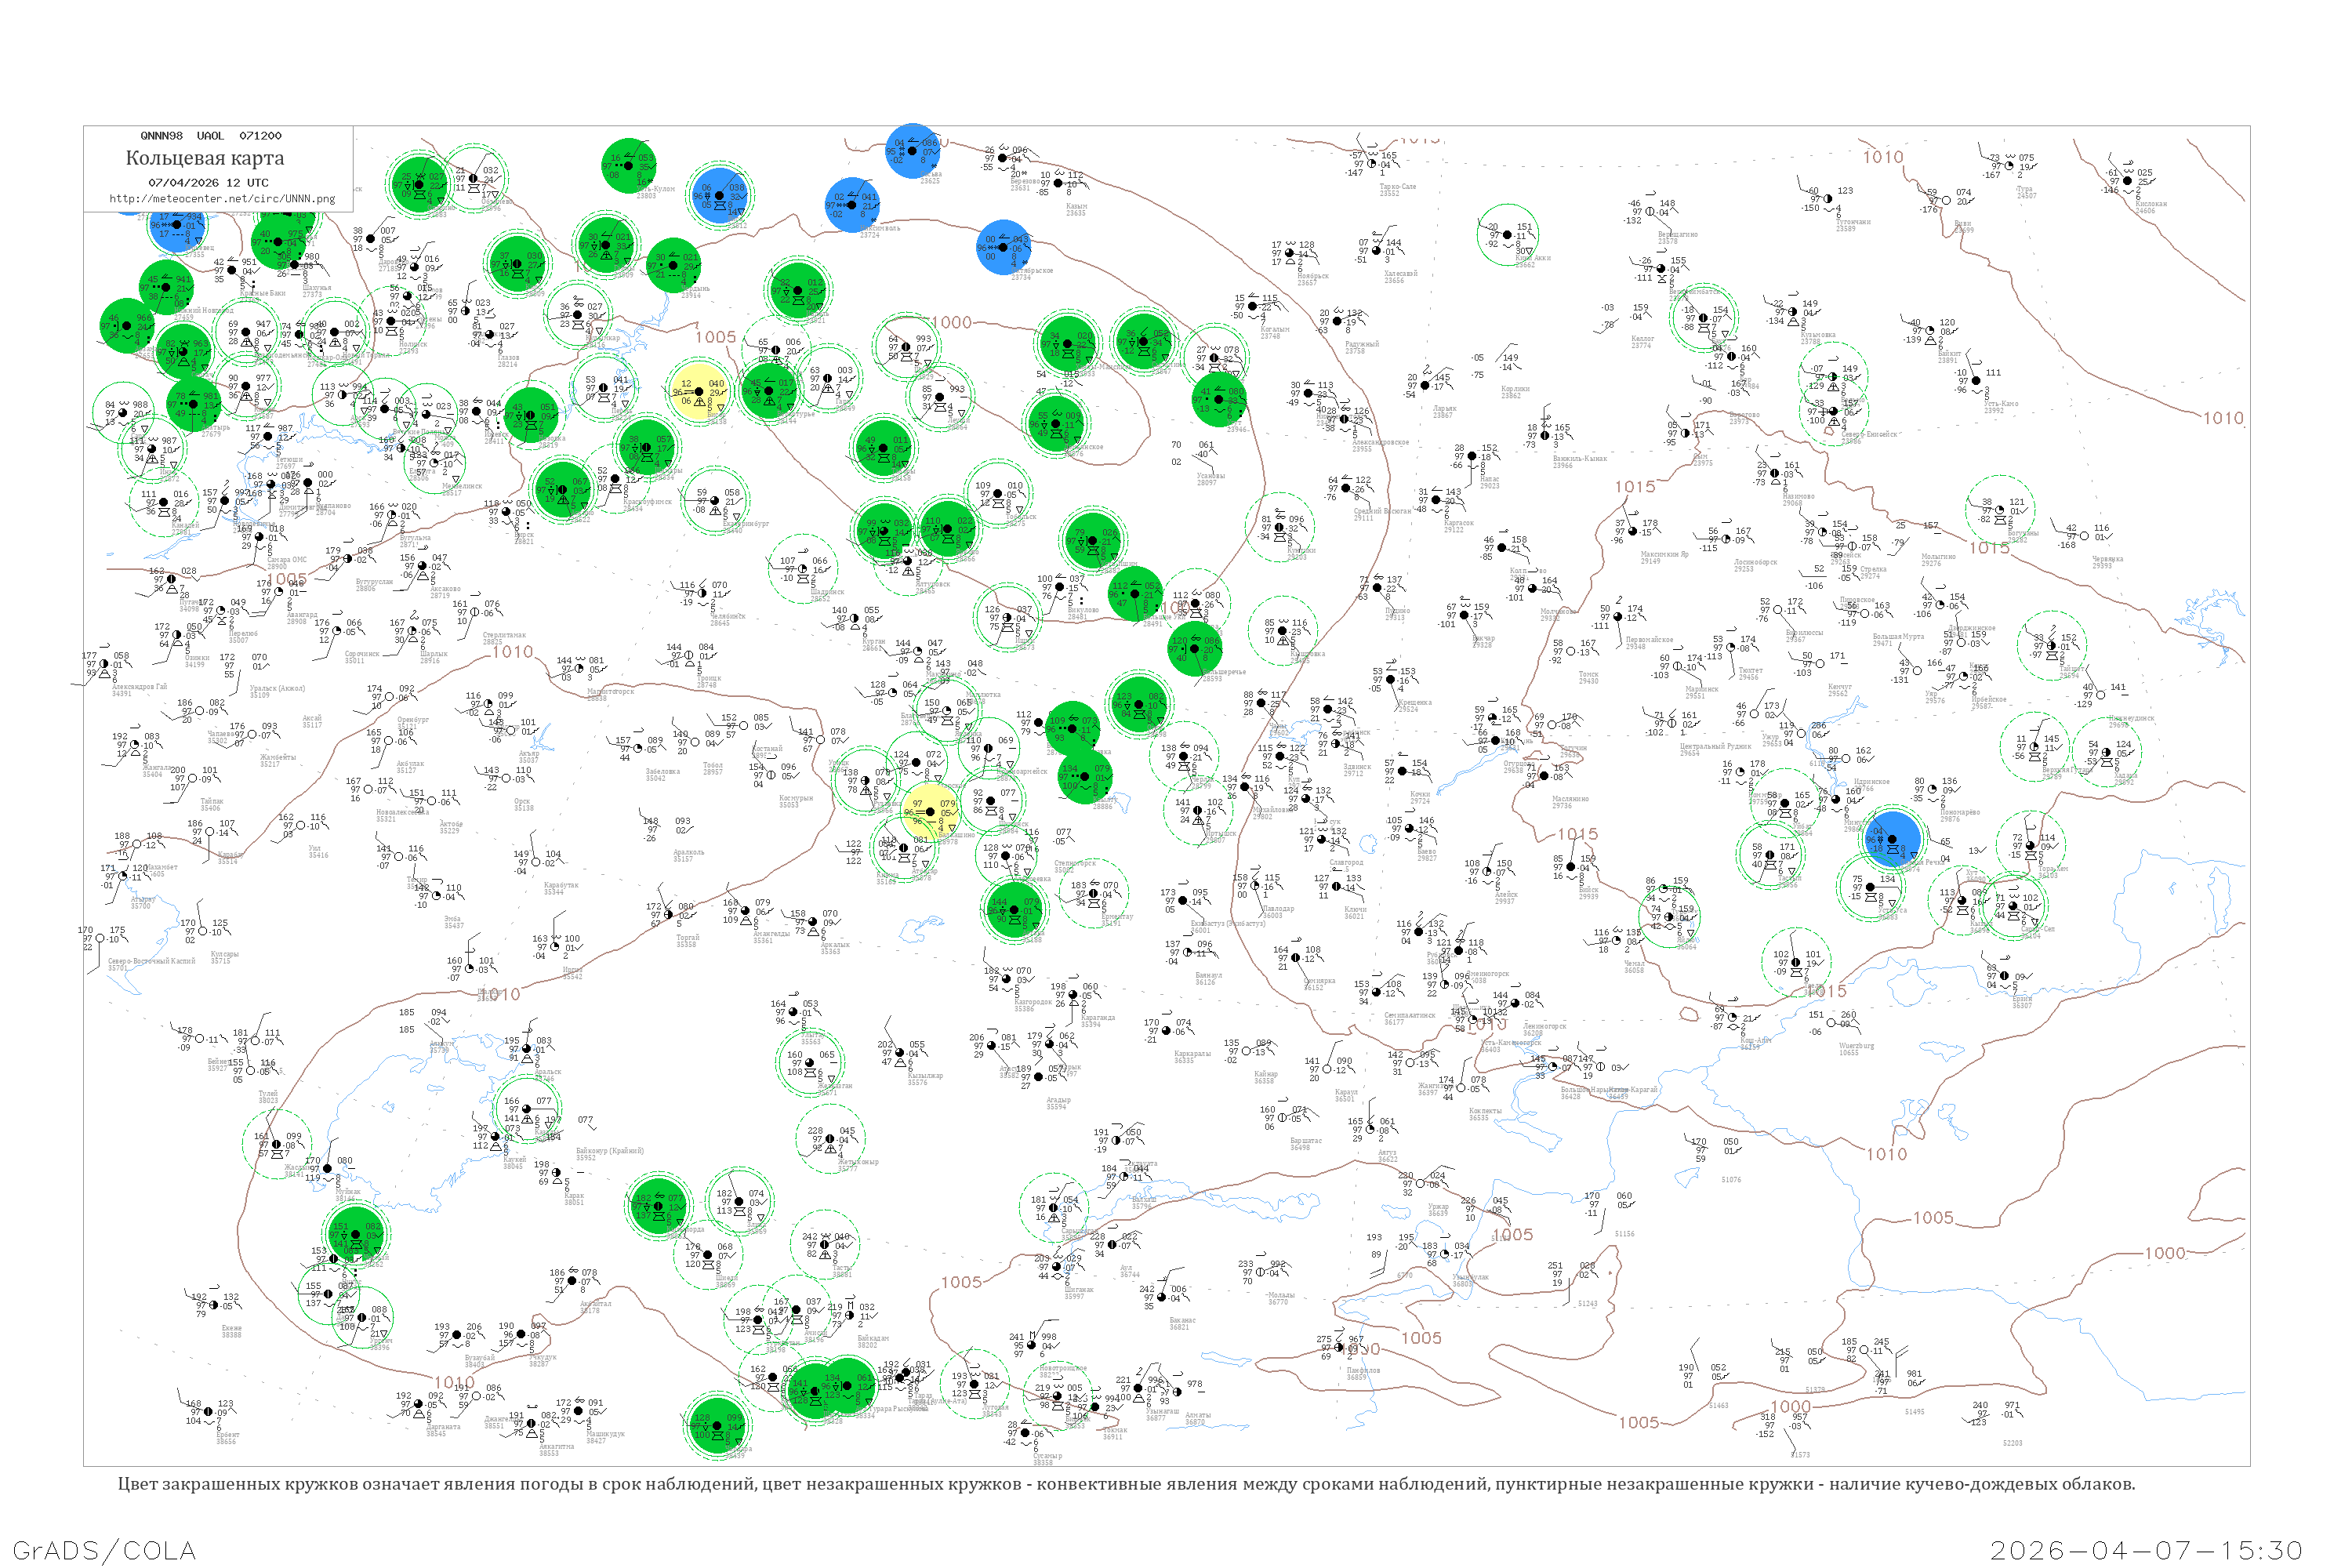Click the 2026-04-07-15:30 timestamp
2352x1568 pixels.
tap(2146, 1550)
